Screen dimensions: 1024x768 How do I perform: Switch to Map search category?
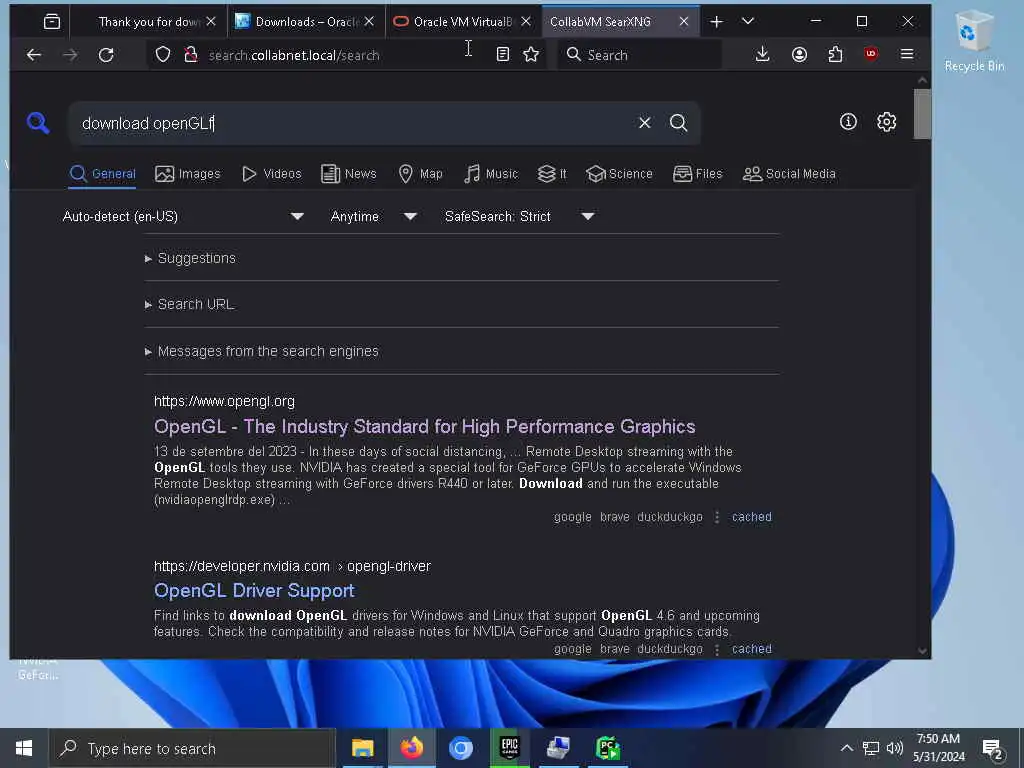coord(421,174)
